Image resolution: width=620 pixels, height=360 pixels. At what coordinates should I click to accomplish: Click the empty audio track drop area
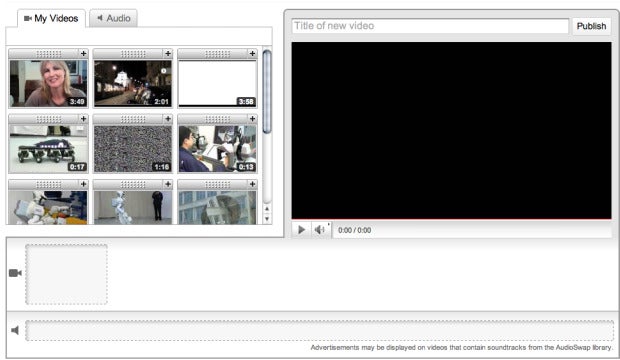coord(319,330)
